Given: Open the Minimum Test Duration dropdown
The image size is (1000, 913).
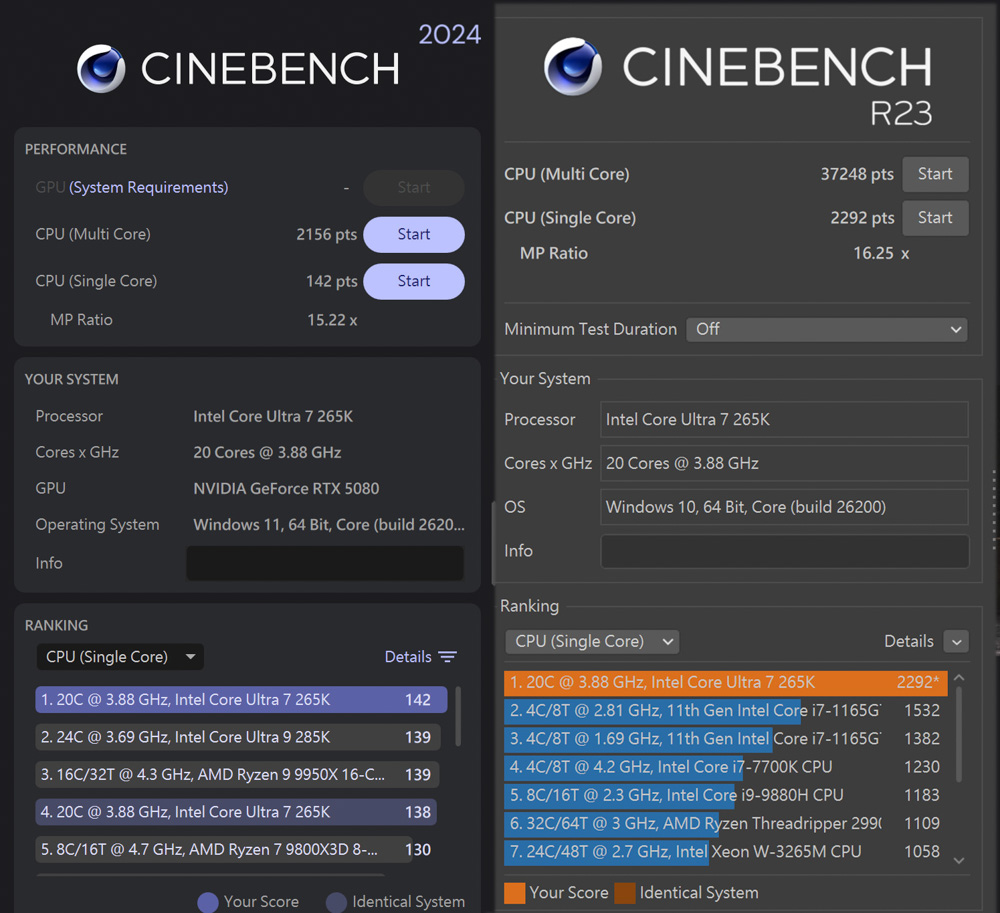Looking at the screenshot, I should coord(826,329).
